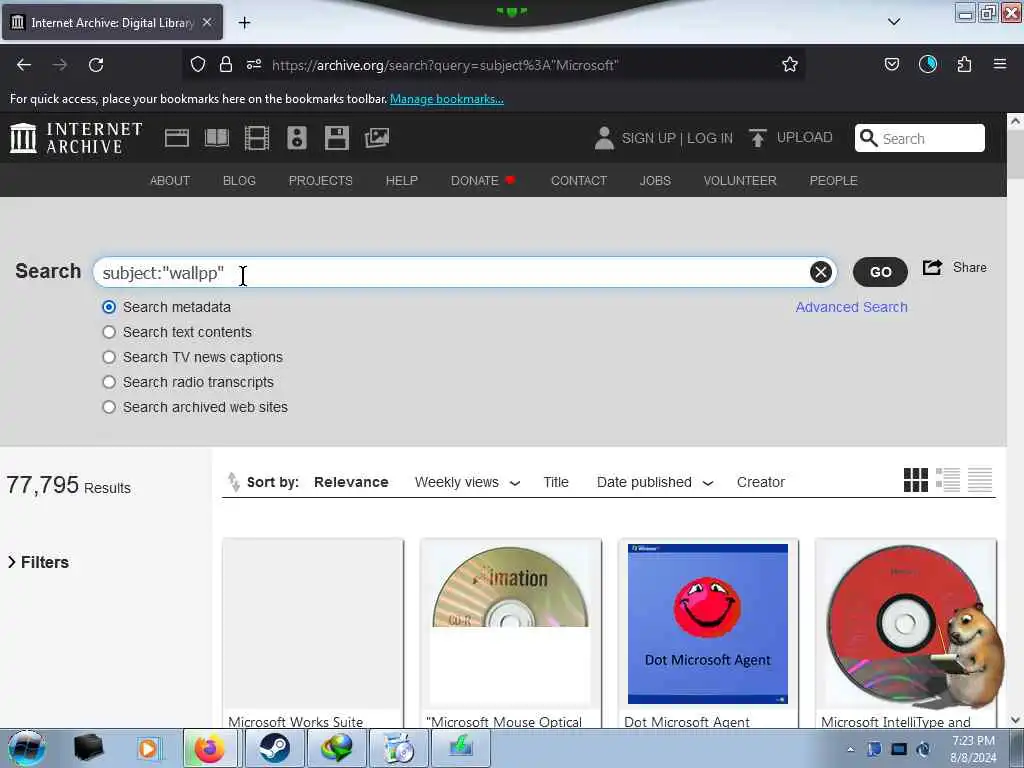Open the Internet Archive home logo
1024x768 pixels.
(76, 138)
